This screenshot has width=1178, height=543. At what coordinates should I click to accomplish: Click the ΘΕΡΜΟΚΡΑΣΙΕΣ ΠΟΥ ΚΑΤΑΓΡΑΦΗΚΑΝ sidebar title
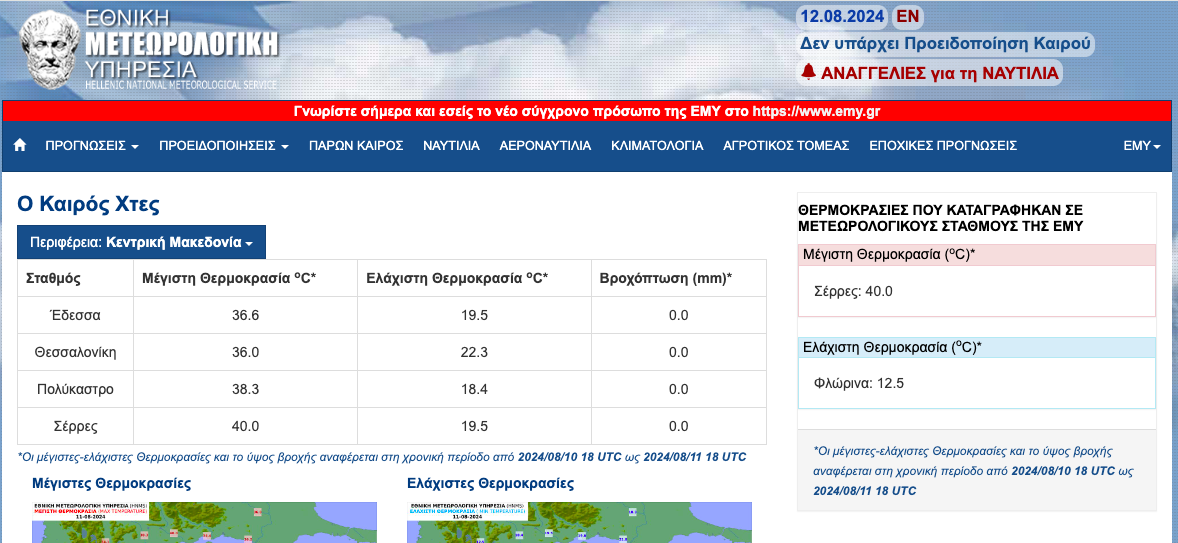click(x=941, y=219)
